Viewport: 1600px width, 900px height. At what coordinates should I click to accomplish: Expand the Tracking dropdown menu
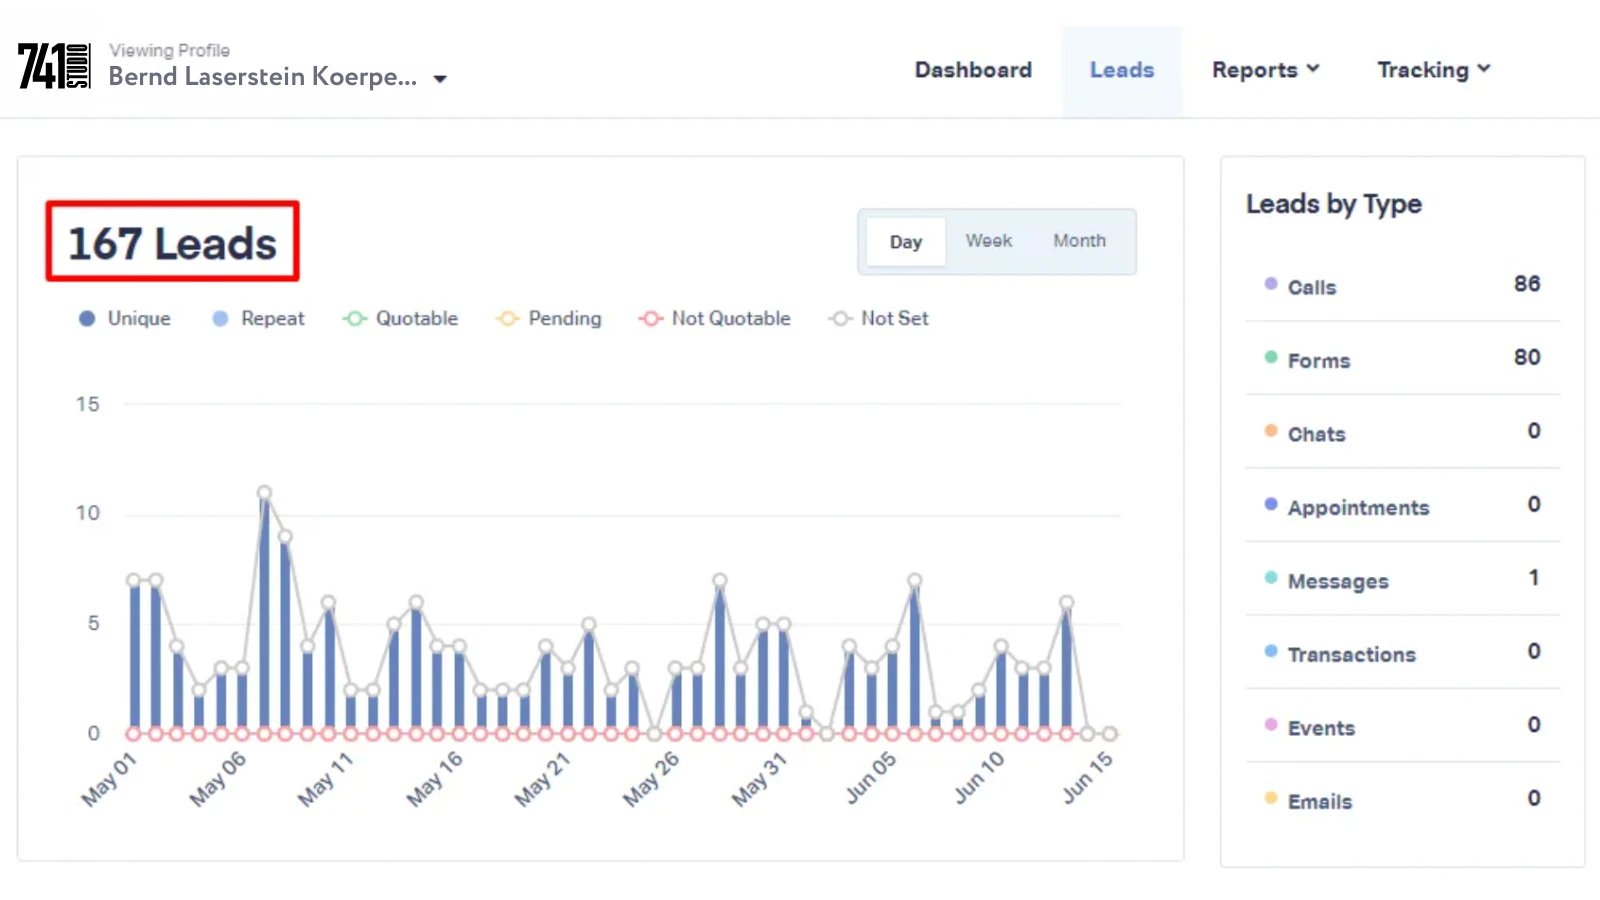[1432, 70]
